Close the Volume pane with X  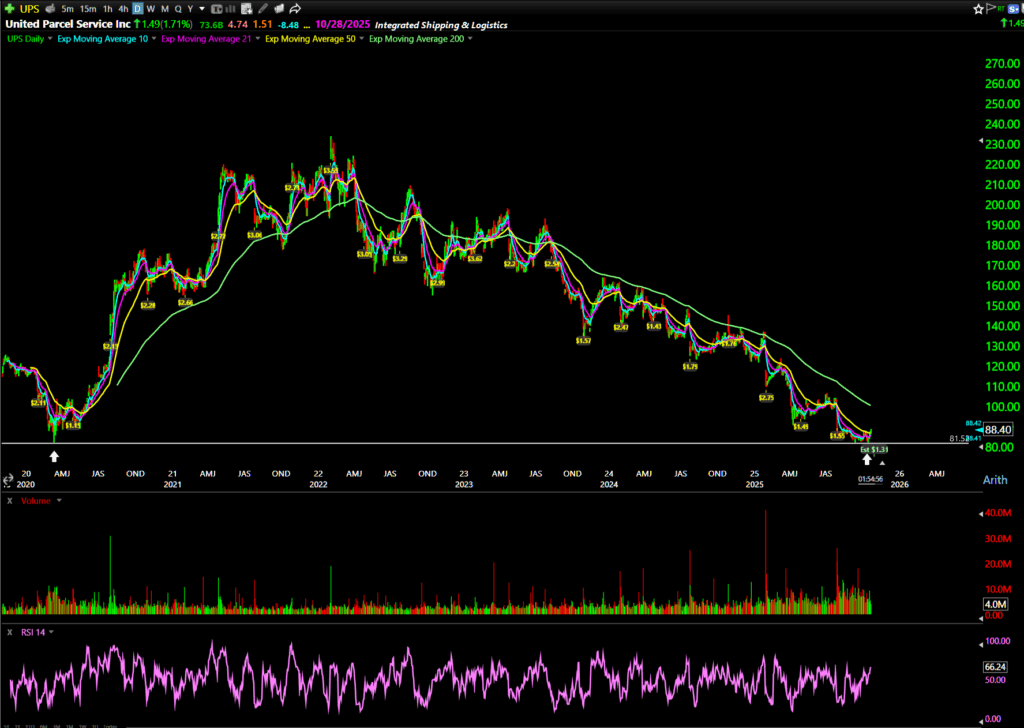tap(9, 500)
